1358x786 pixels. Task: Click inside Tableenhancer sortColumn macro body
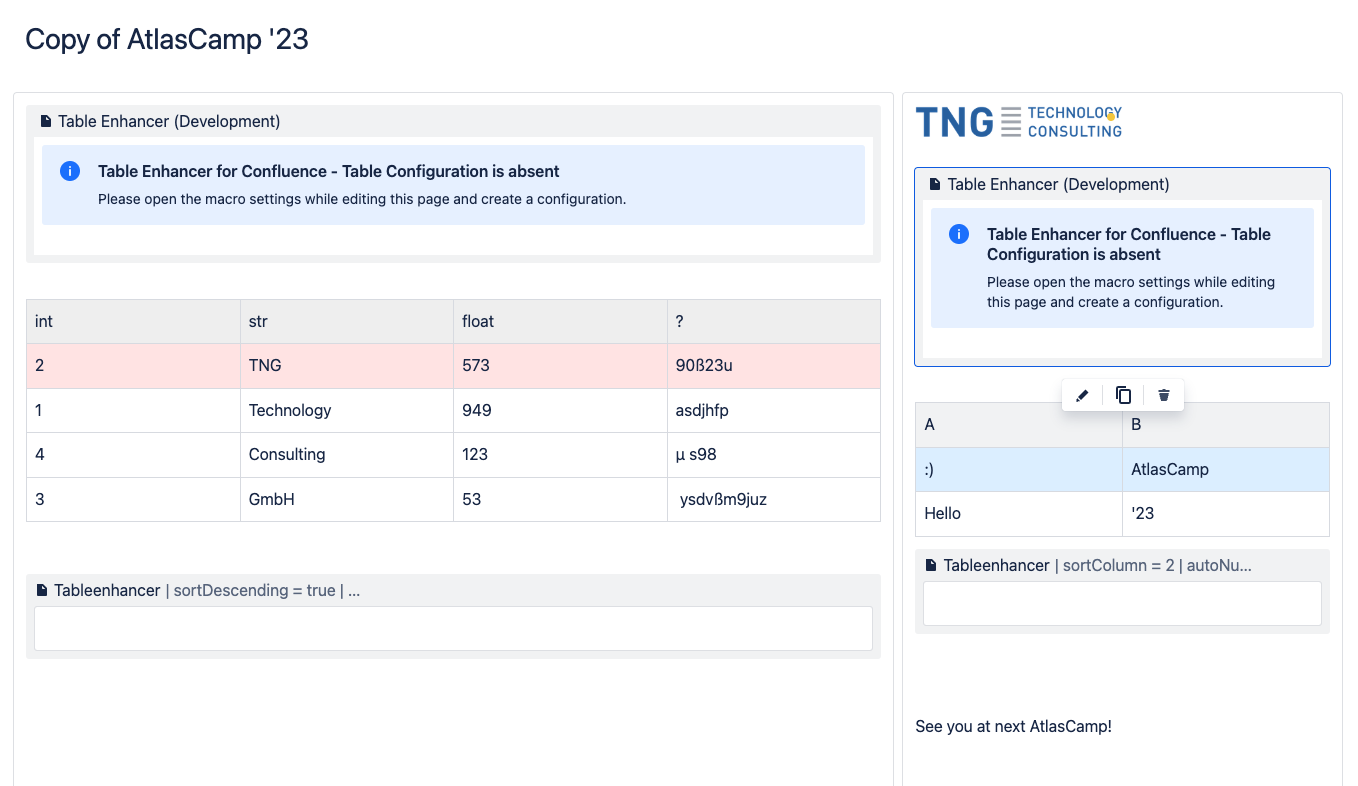[x=1122, y=604]
